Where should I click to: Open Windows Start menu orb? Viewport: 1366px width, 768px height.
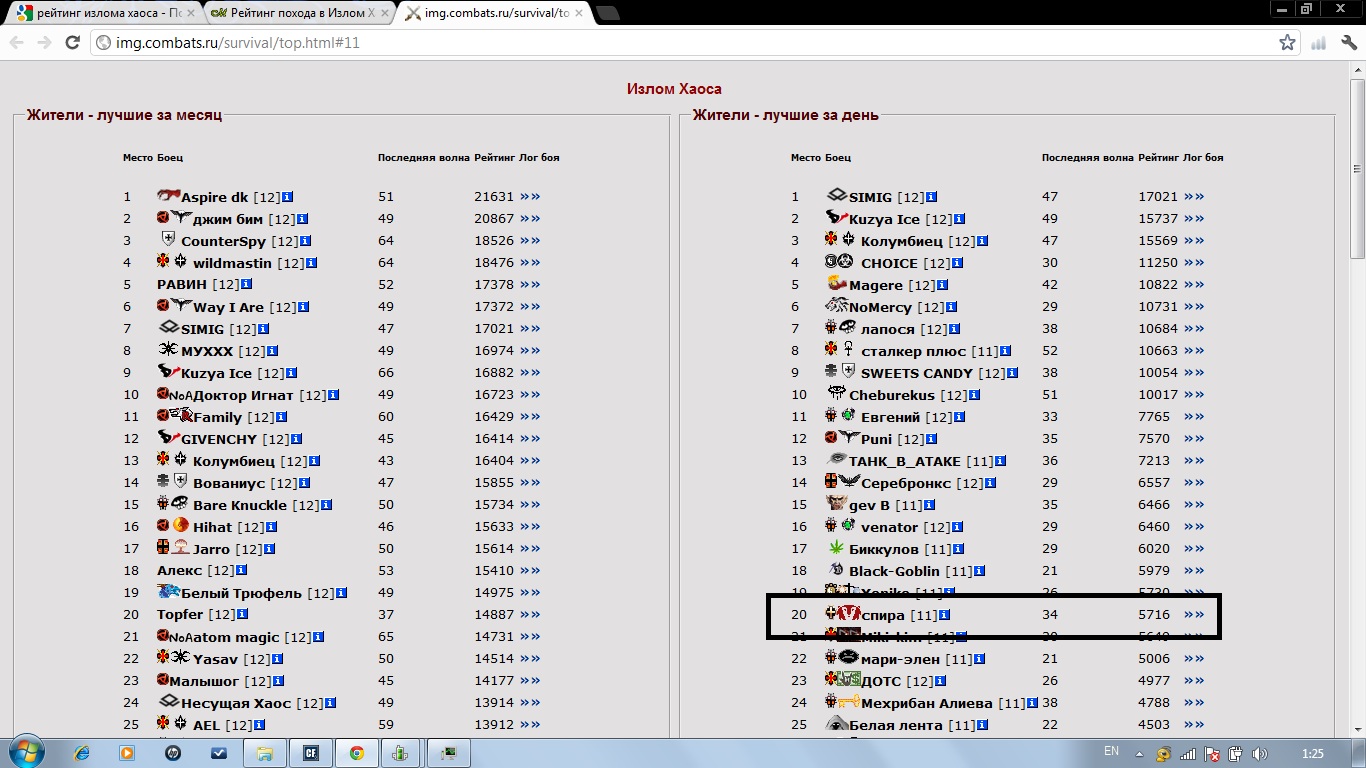click(x=25, y=752)
